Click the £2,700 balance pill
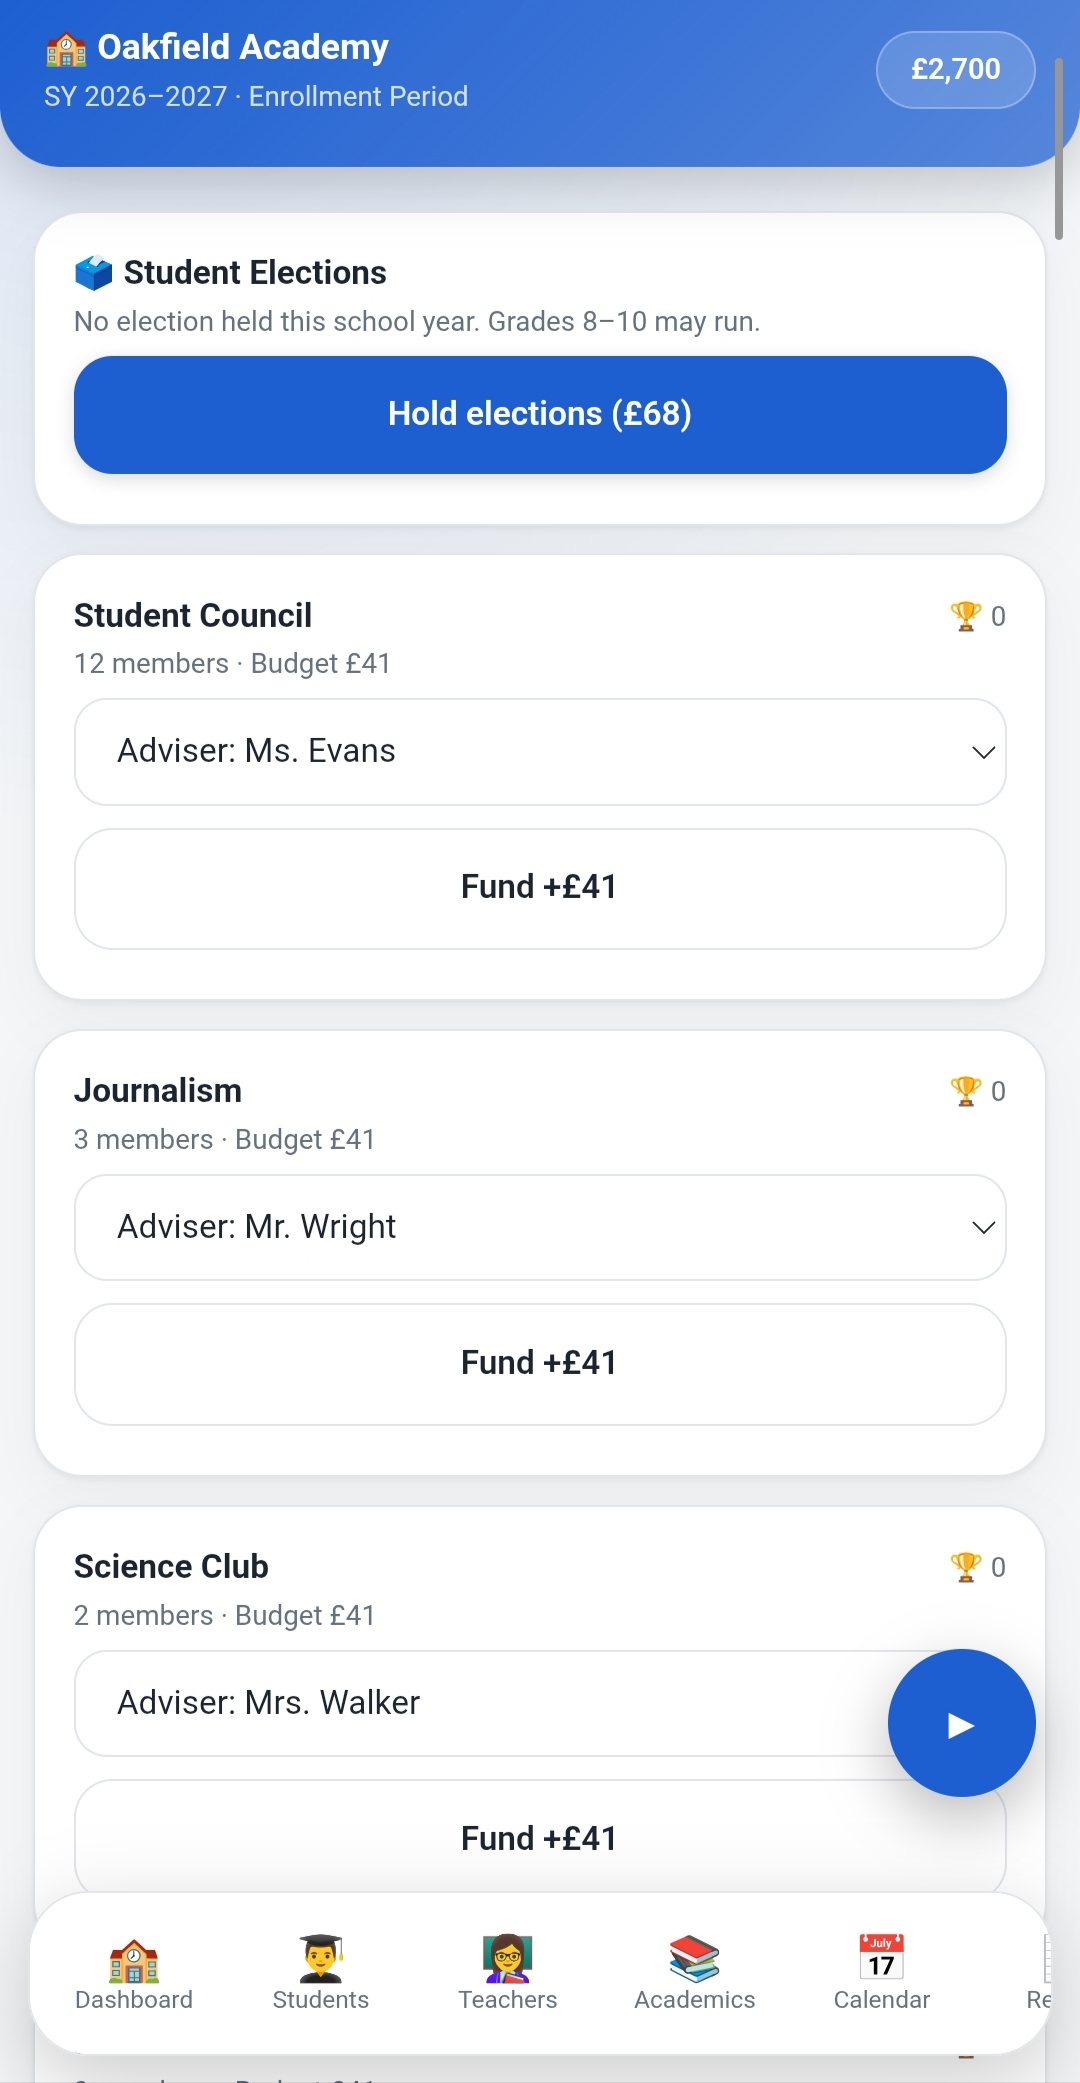 click(956, 70)
